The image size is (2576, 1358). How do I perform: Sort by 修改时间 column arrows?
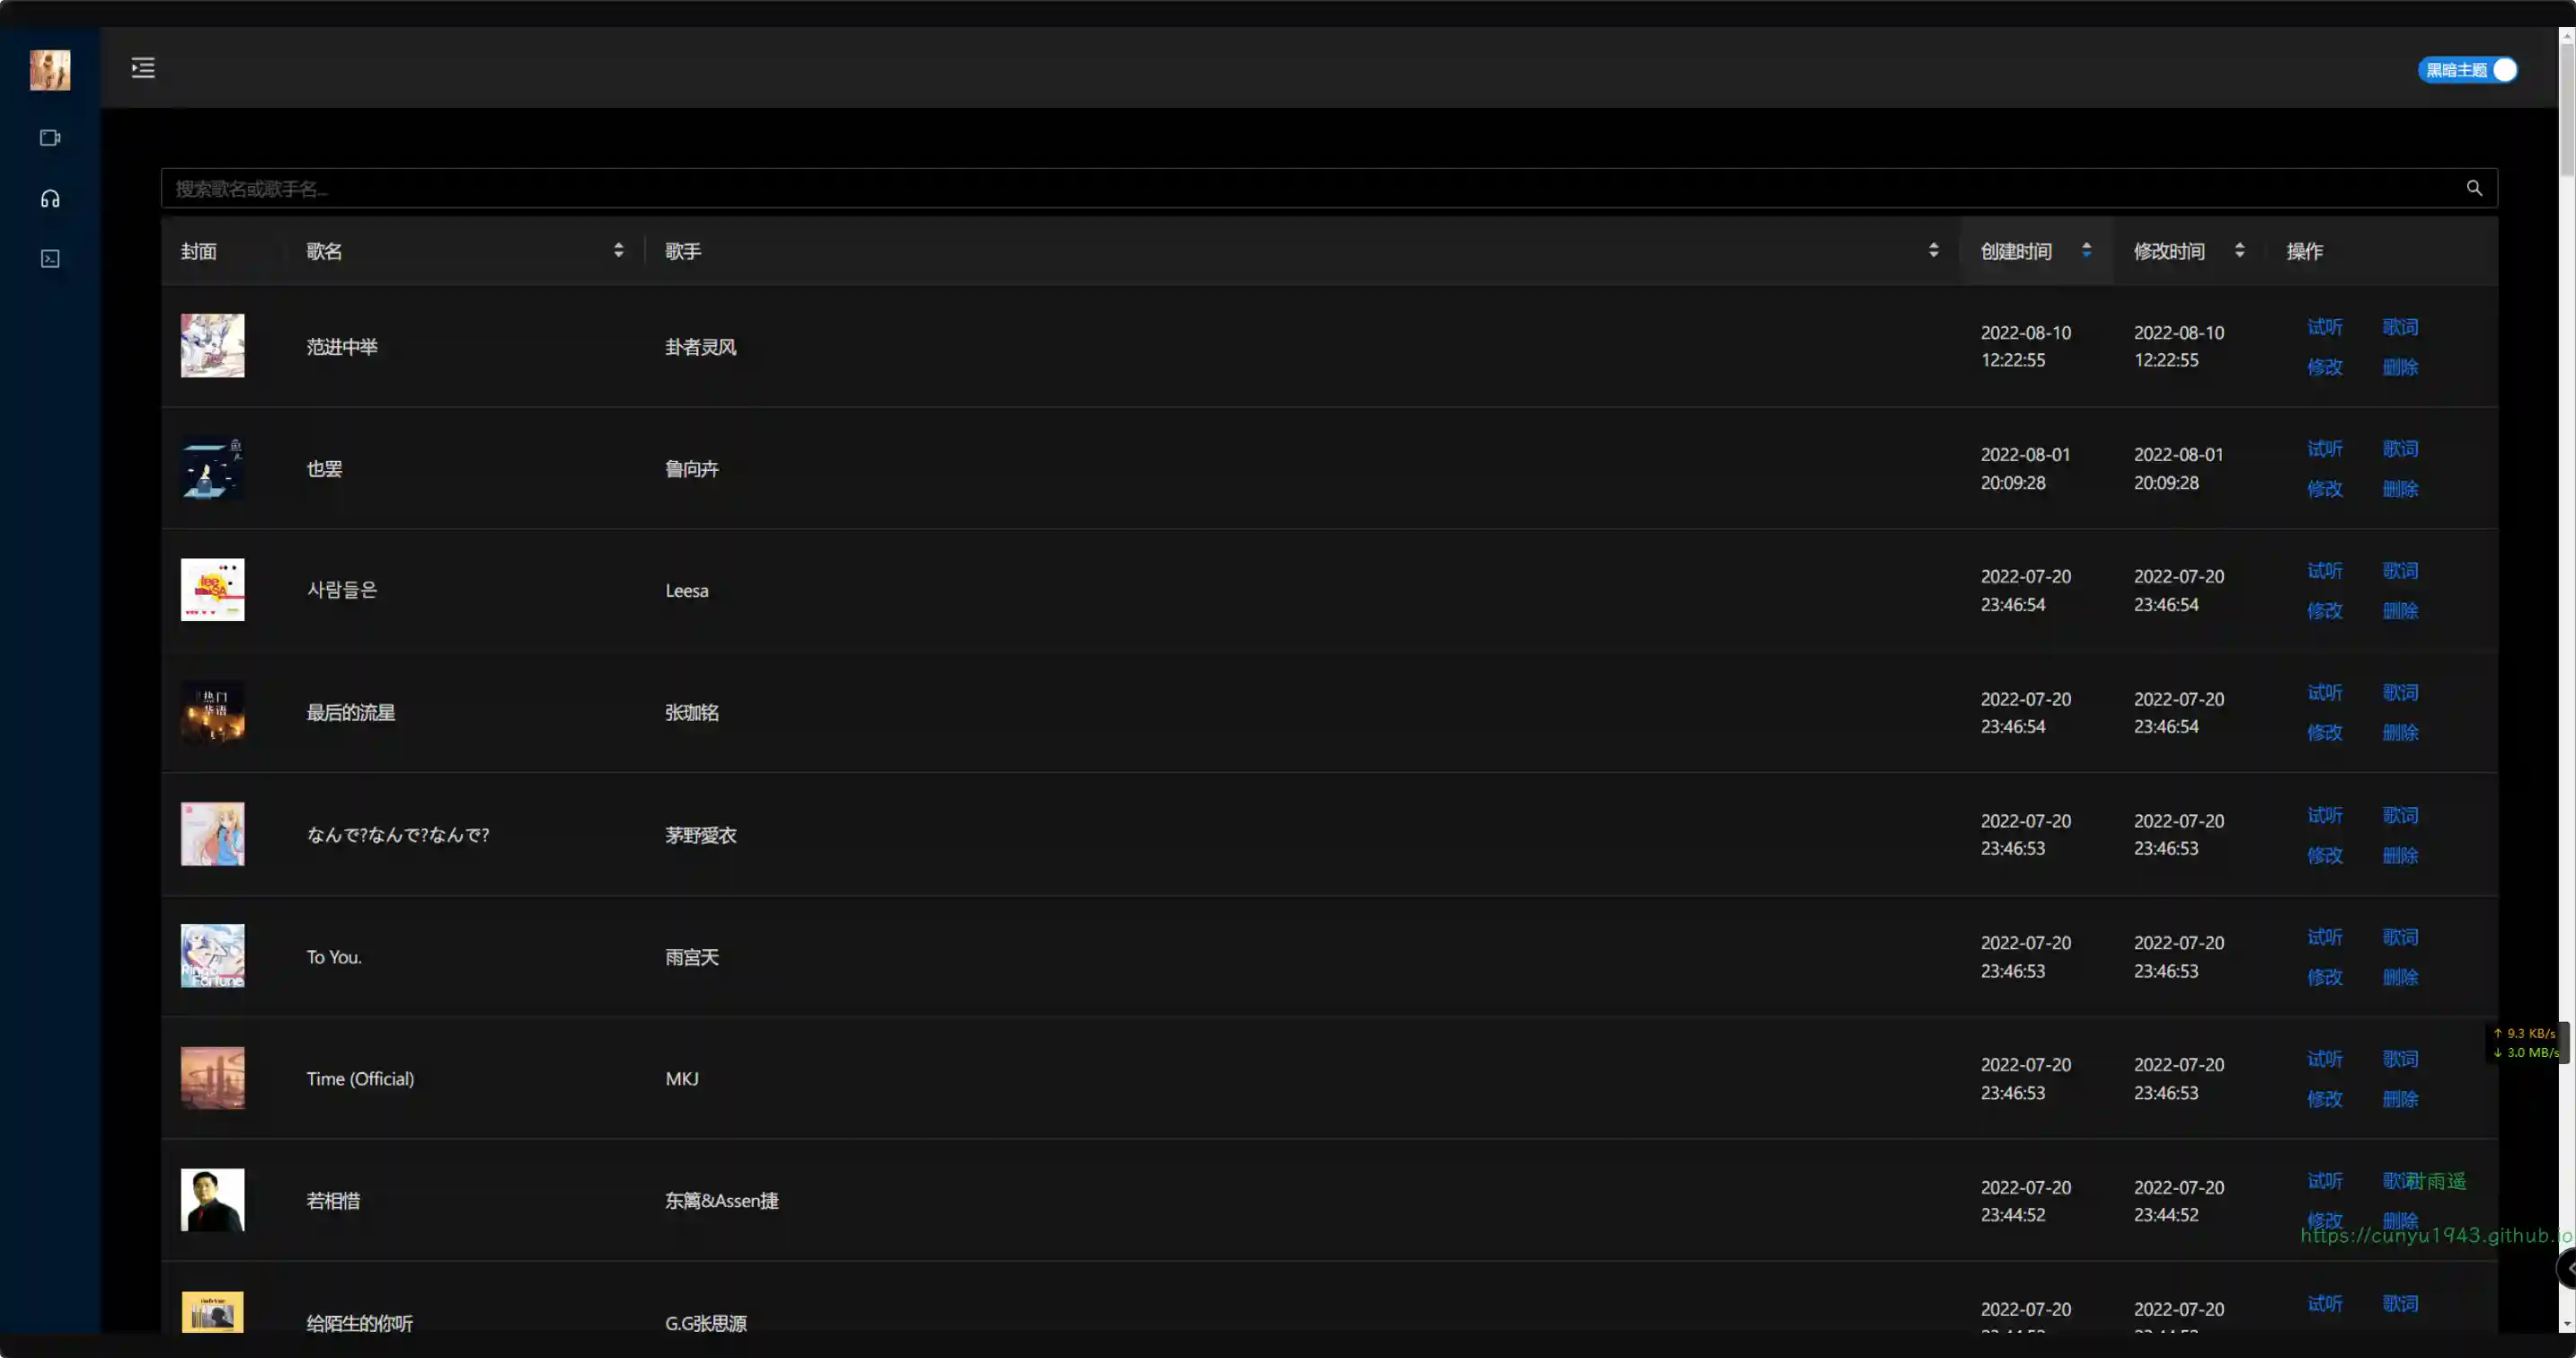pos(2239,250)
